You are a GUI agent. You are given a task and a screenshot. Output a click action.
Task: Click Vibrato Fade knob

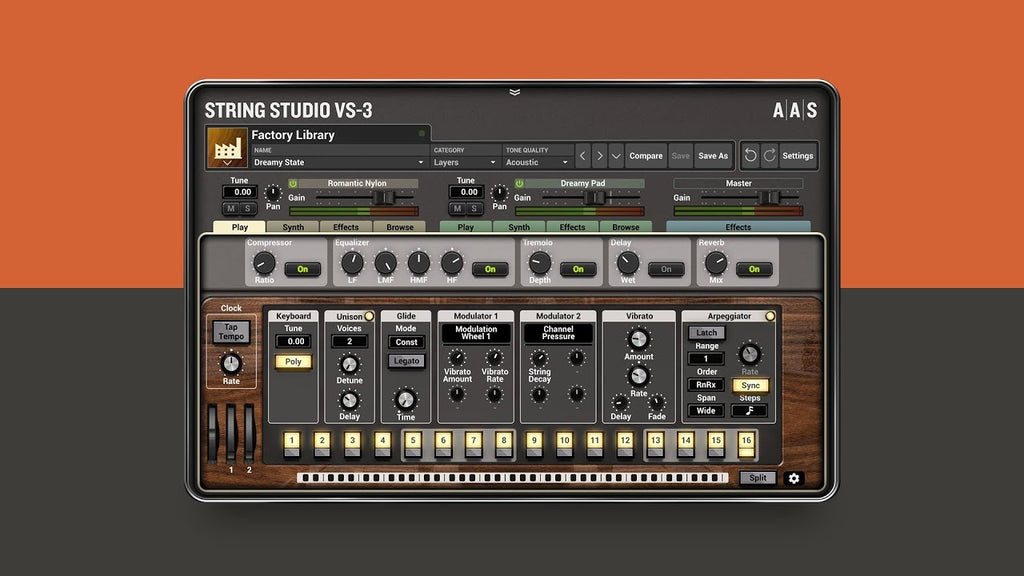[656, 402]
